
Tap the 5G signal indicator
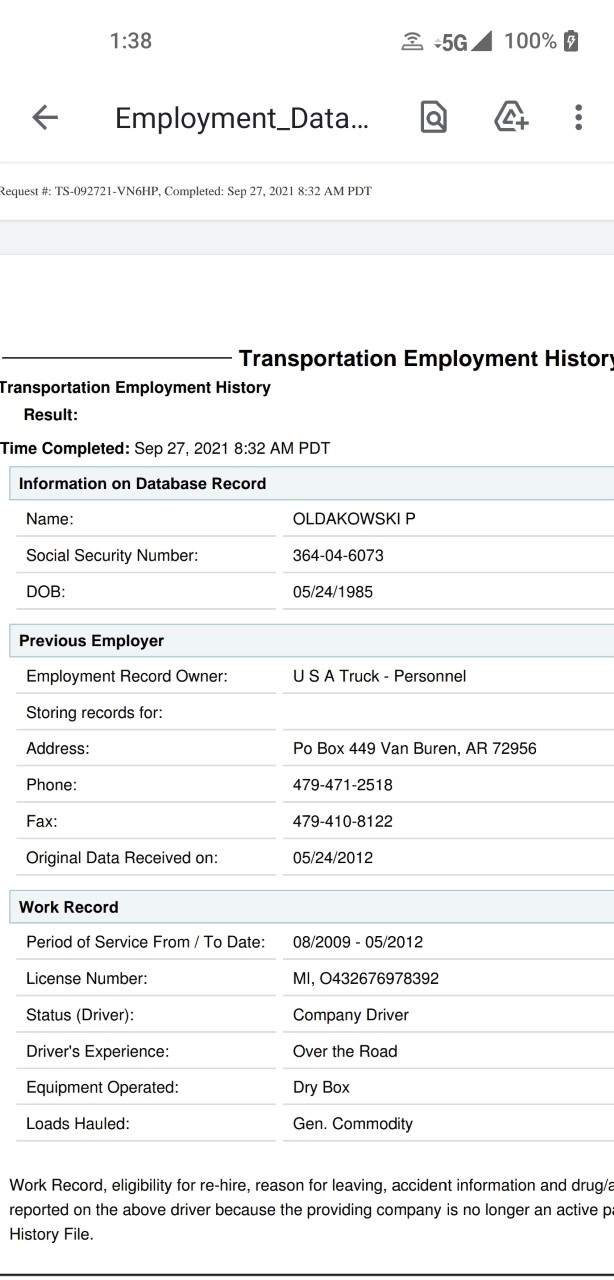[464, 42]
